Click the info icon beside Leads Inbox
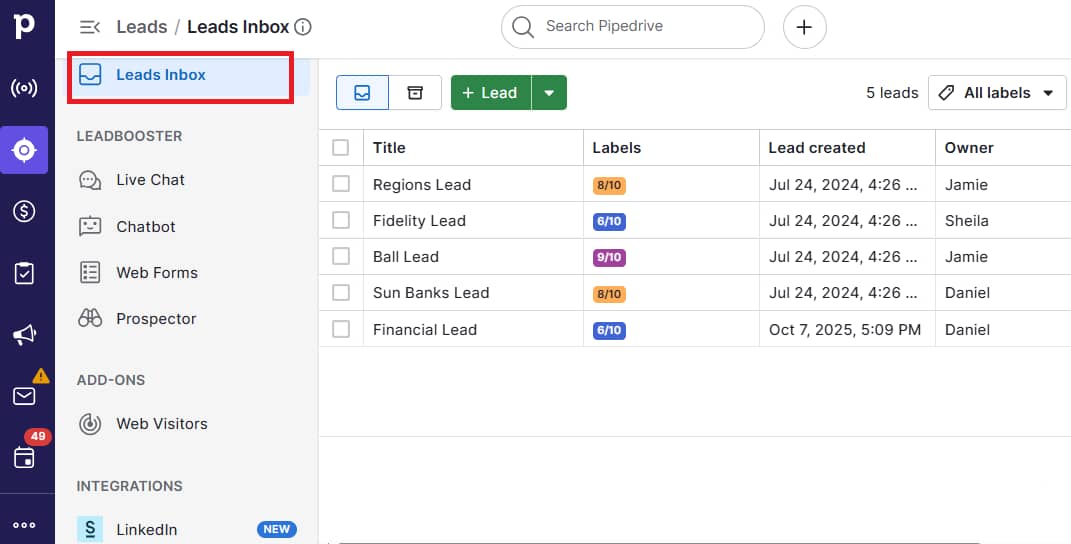 (303, 27)
